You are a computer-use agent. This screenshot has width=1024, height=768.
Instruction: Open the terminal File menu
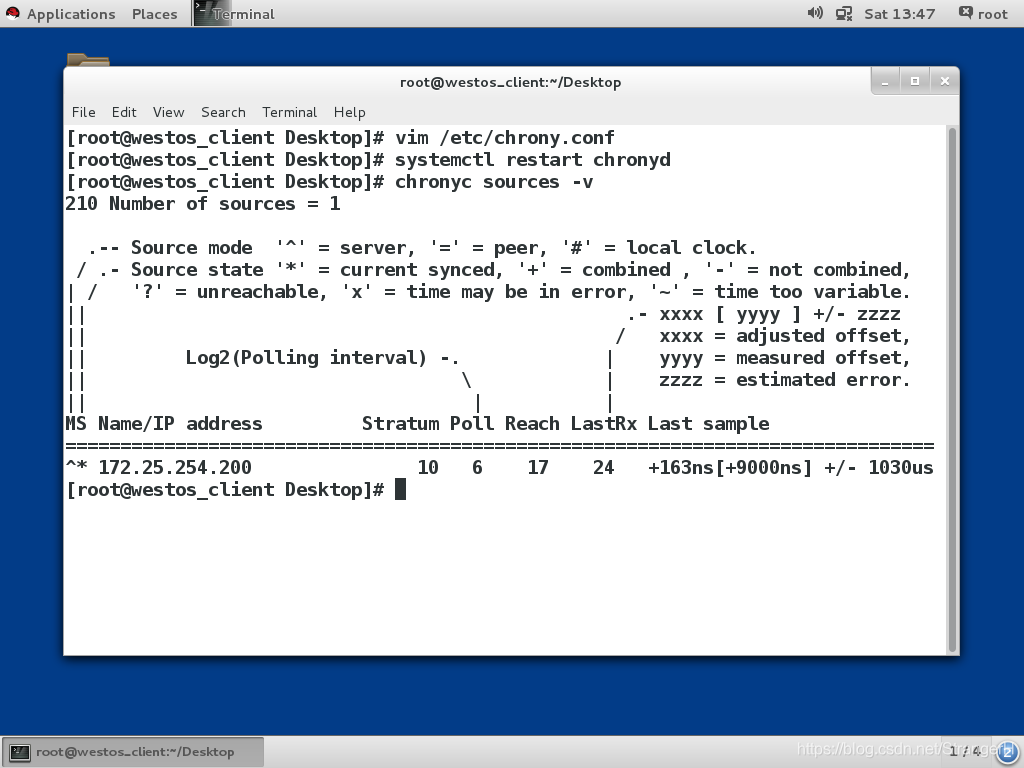click(84, 112)
